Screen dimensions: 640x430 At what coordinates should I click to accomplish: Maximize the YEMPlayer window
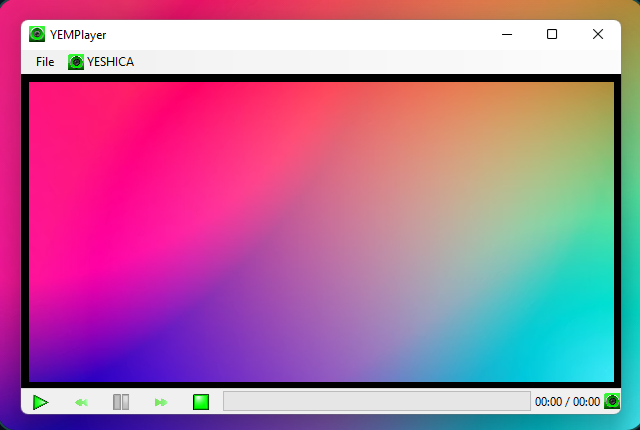(552, 35)
